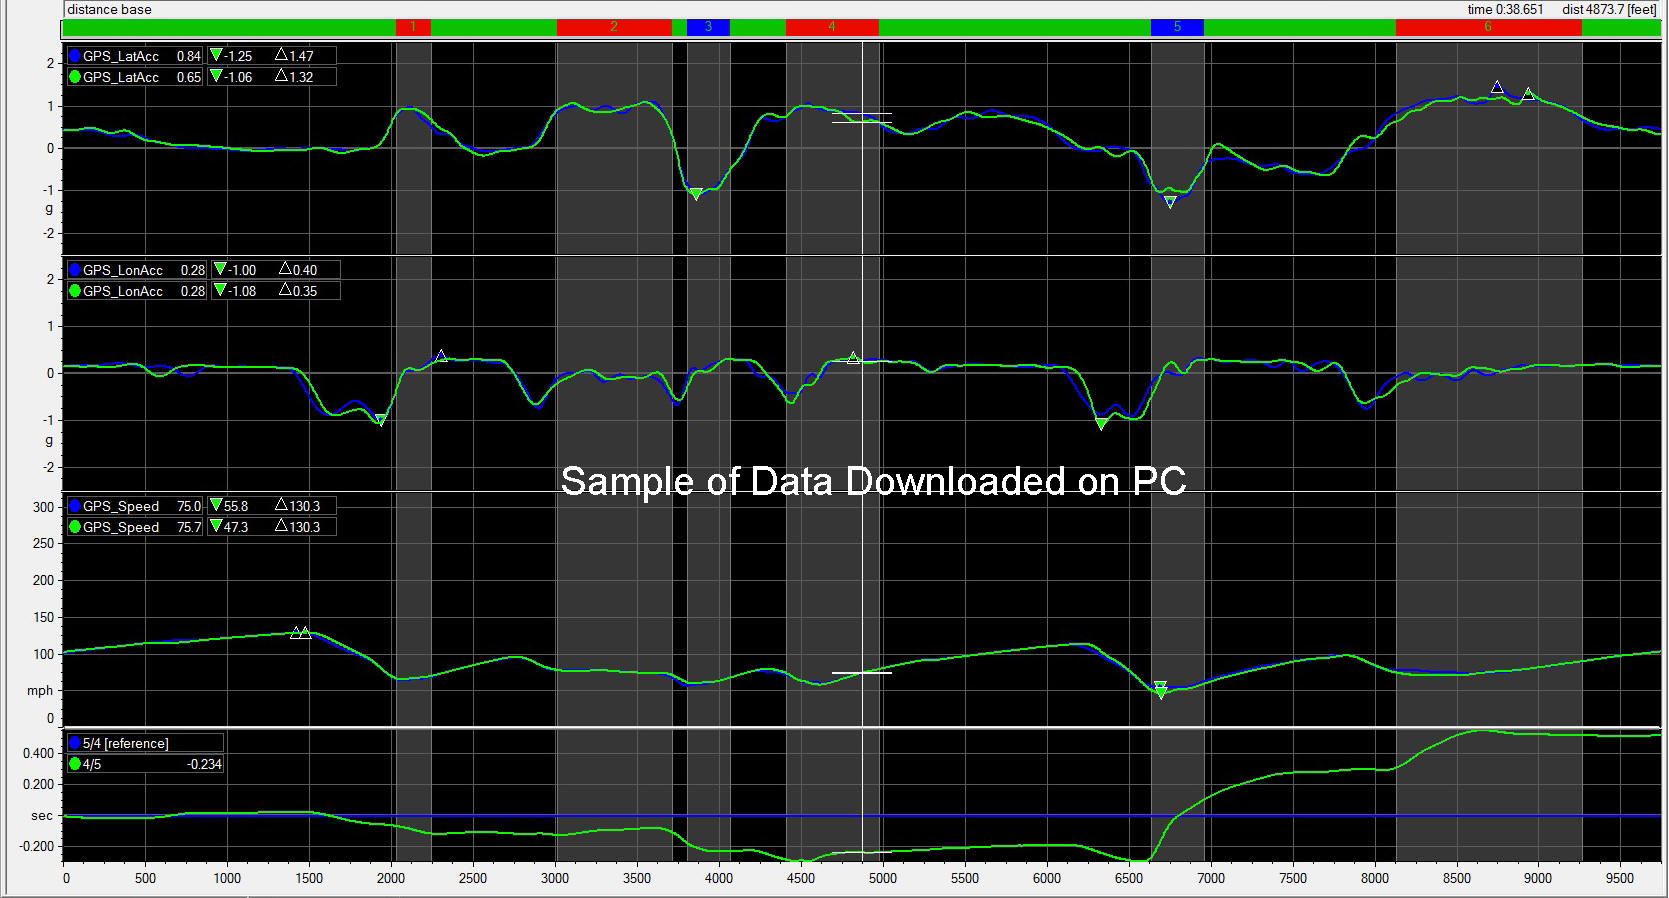The image size is (1669, 898).
Task: Click the 9500 tick on the distance axis
Action: point(1621,878)
